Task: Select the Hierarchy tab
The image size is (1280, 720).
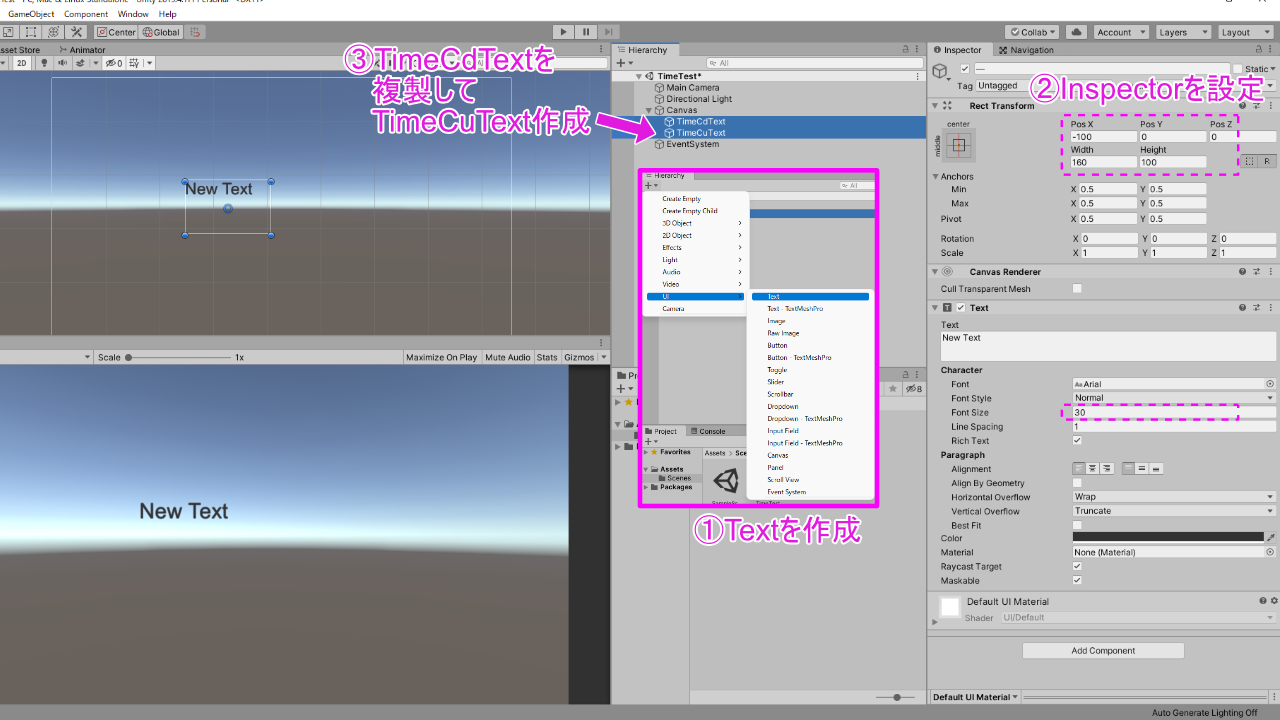Action: coord(647,50)
